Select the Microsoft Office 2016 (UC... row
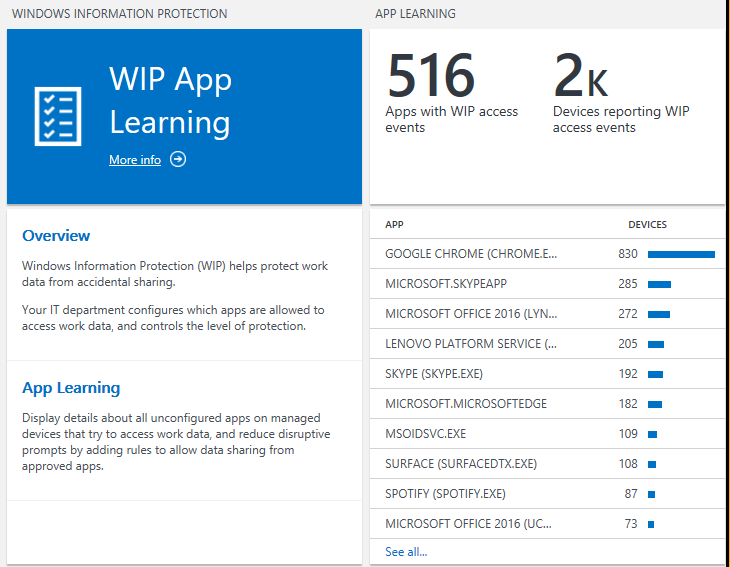The image size is (730, 567). point(548,524)
